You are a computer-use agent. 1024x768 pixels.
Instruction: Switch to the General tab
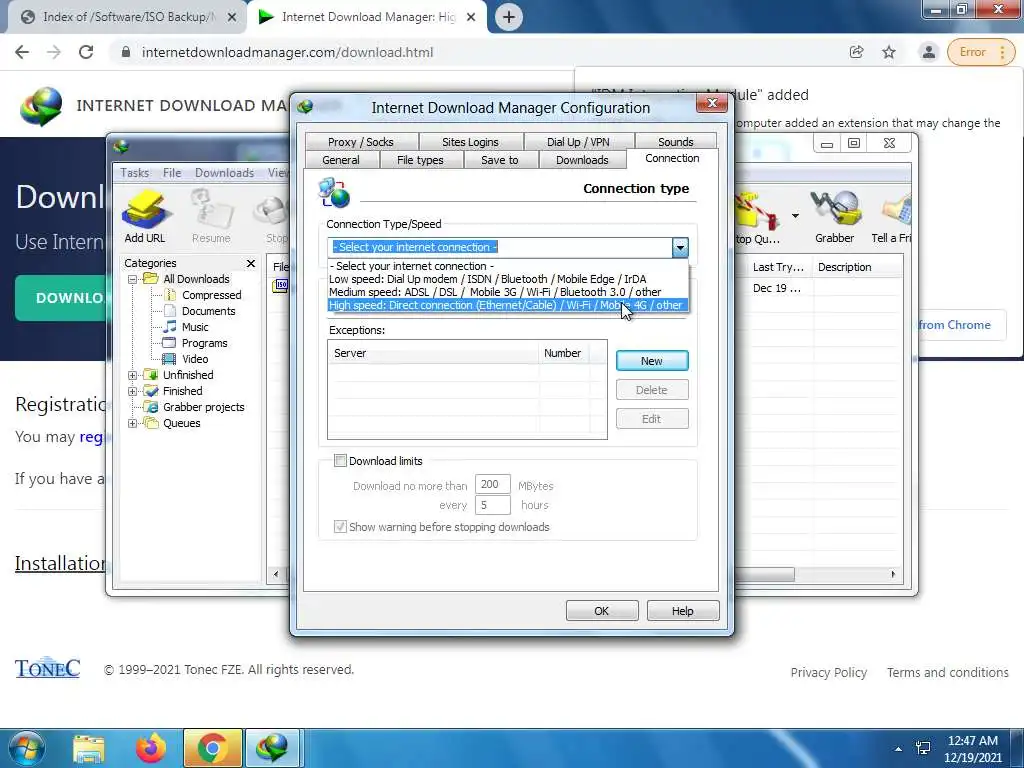[x=341, y=160]
